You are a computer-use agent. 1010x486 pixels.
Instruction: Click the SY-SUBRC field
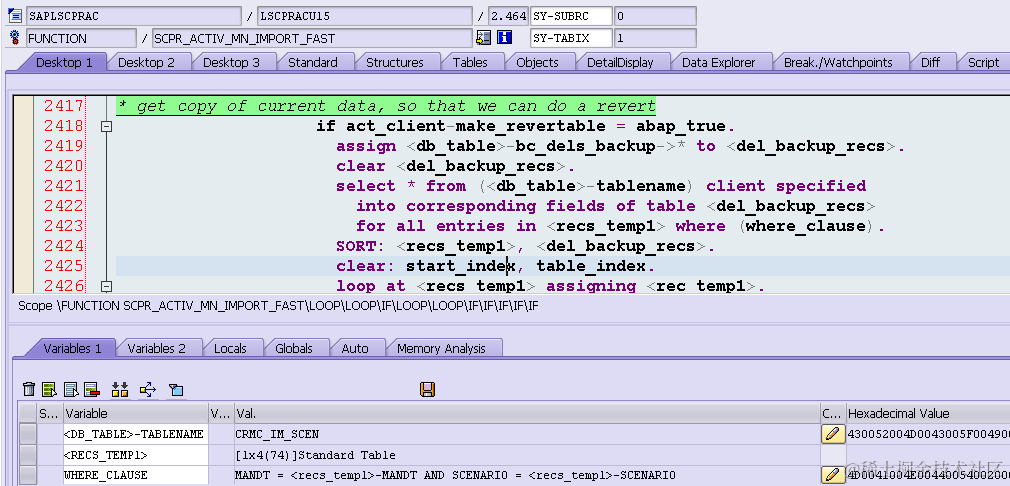tap(571, 15)
